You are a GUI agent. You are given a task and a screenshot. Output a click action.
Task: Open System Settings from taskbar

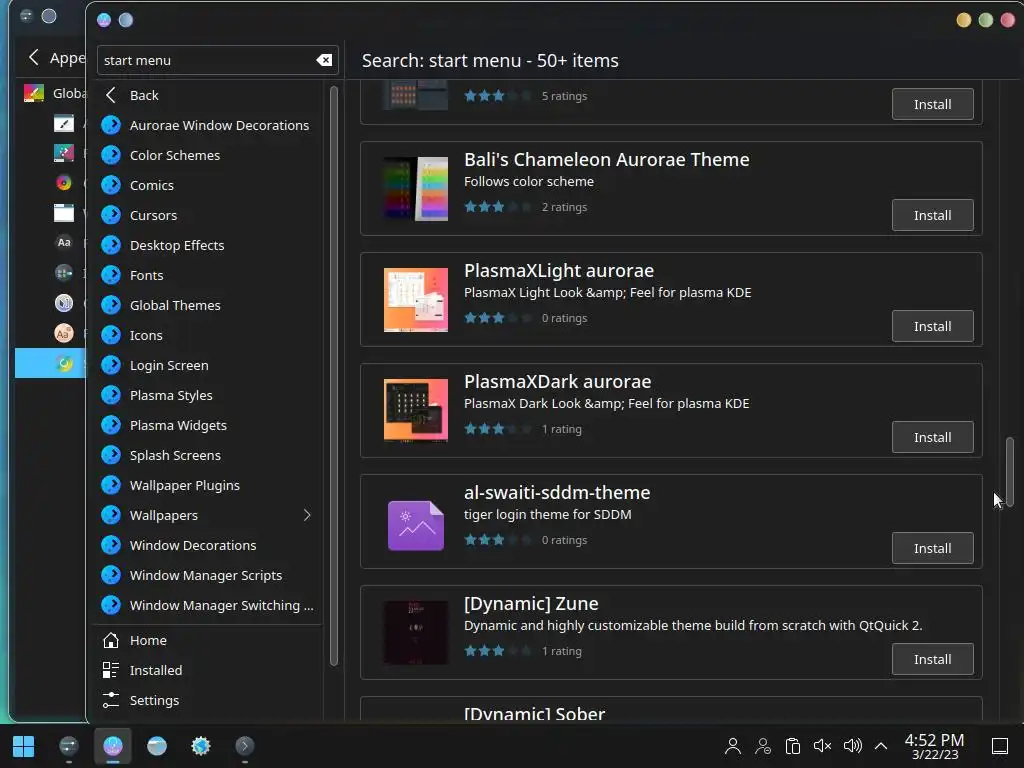point(69,746)
